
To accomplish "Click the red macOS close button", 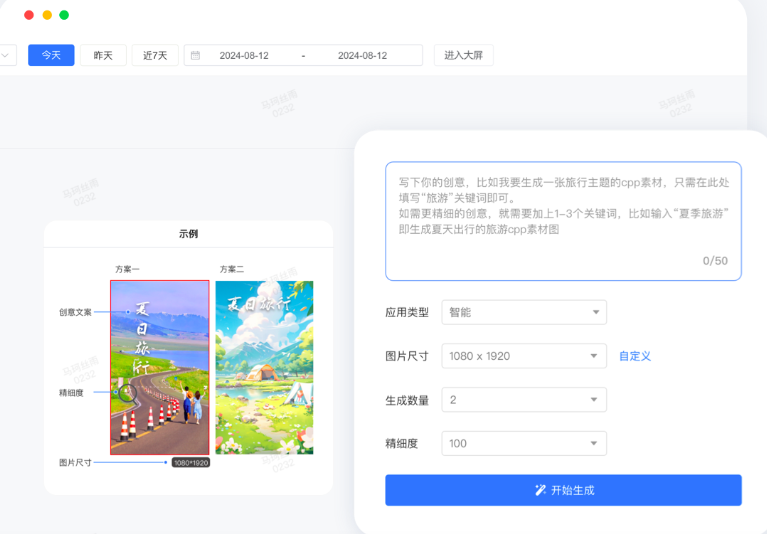I will point(28,15).
